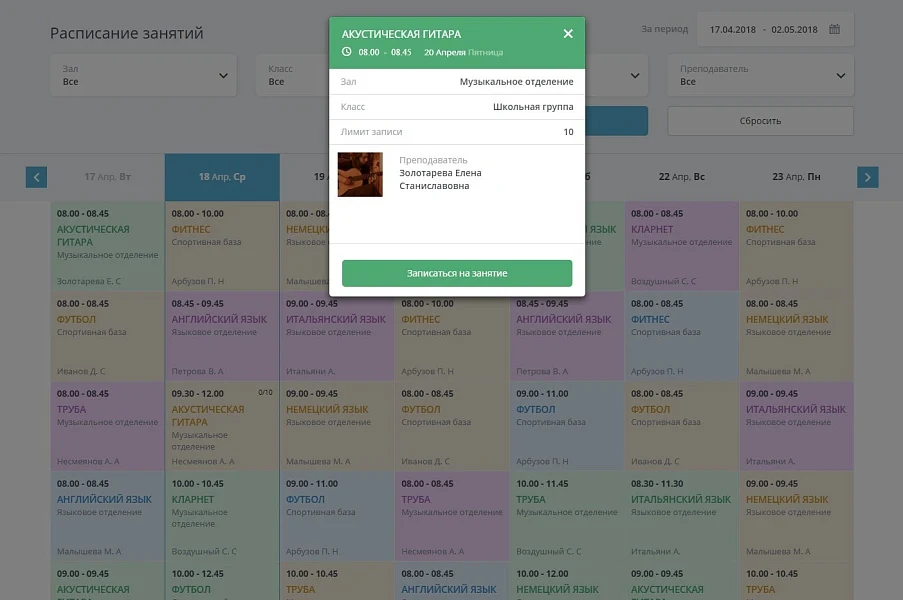Open Немецкий язык 08.00-08.45 on 23 Апр
The height and width of the screenshot is (600, 903).
(x=796, y=336)
